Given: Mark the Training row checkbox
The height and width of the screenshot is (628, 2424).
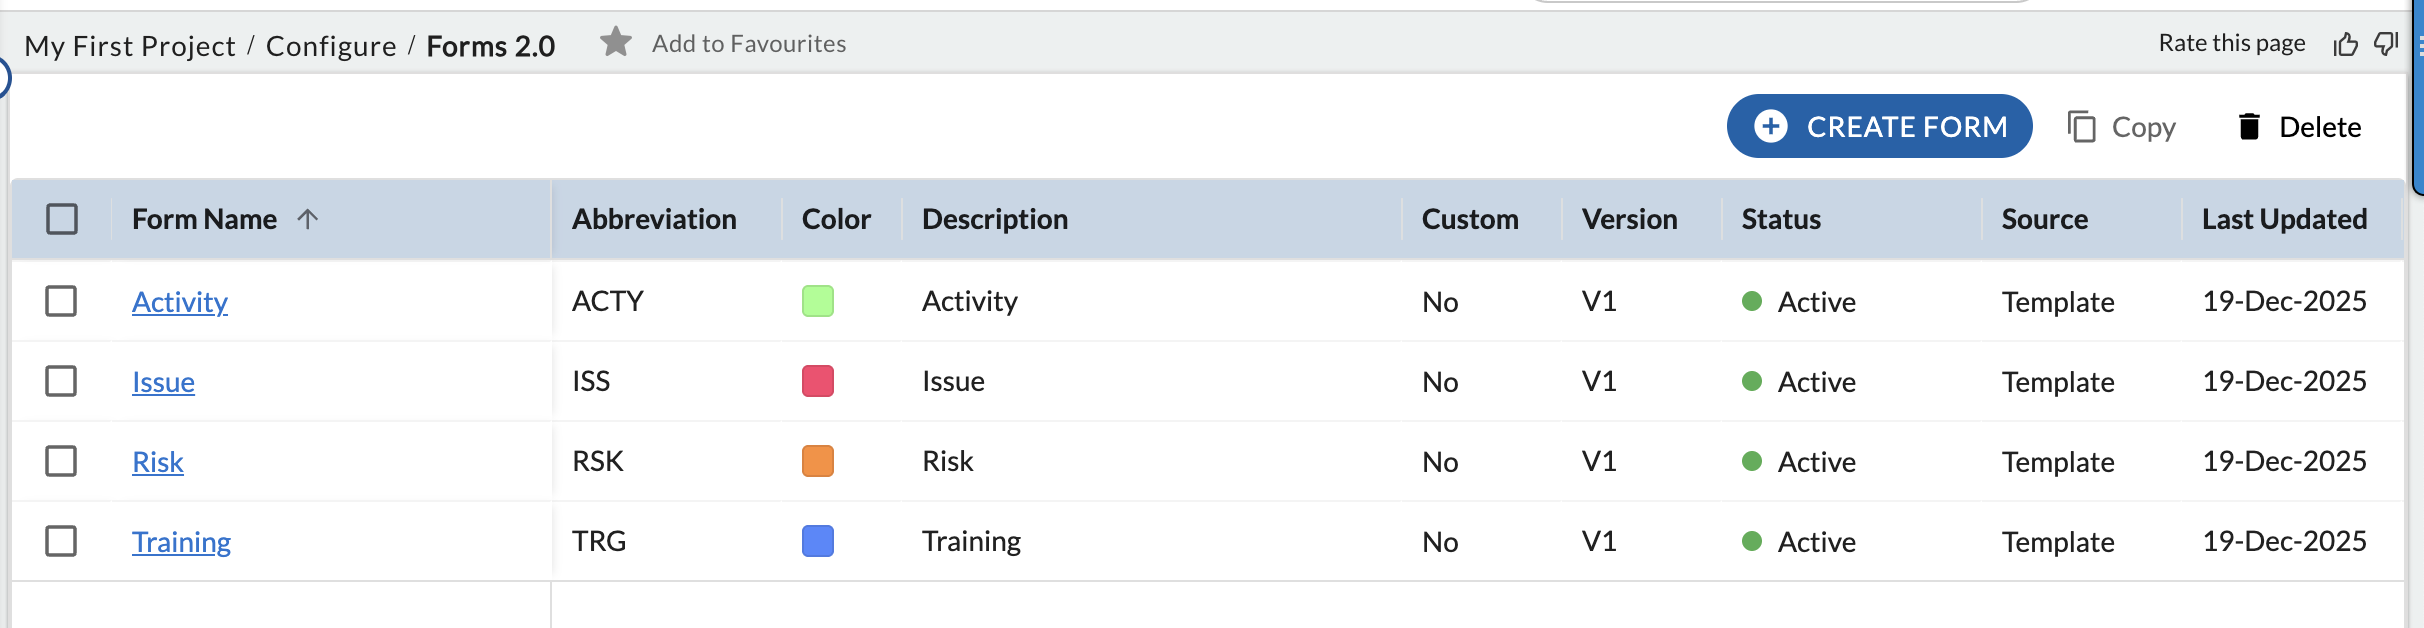Looking at the screenshot, I should tap(61, 541).
